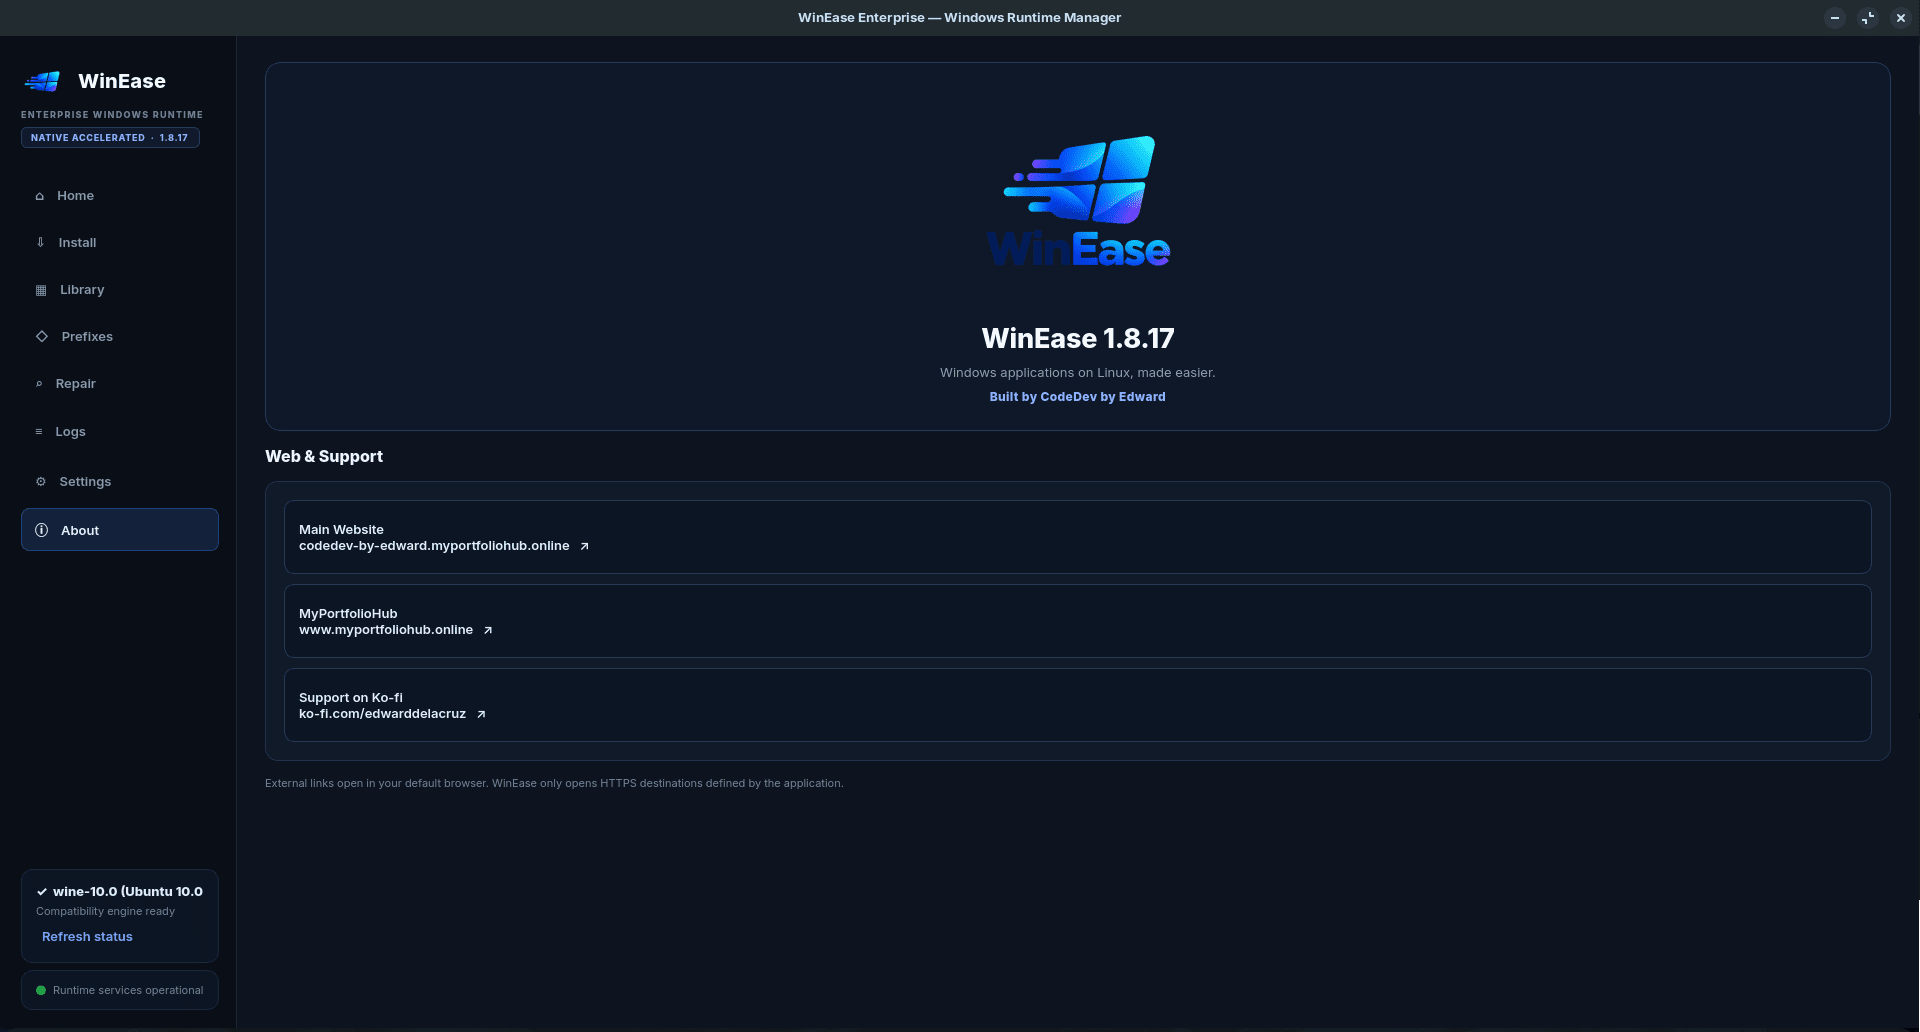Click the External links open notice text
Image resolution: width=1920 pixels, height=1032 pixels.
tap(554, 784)
